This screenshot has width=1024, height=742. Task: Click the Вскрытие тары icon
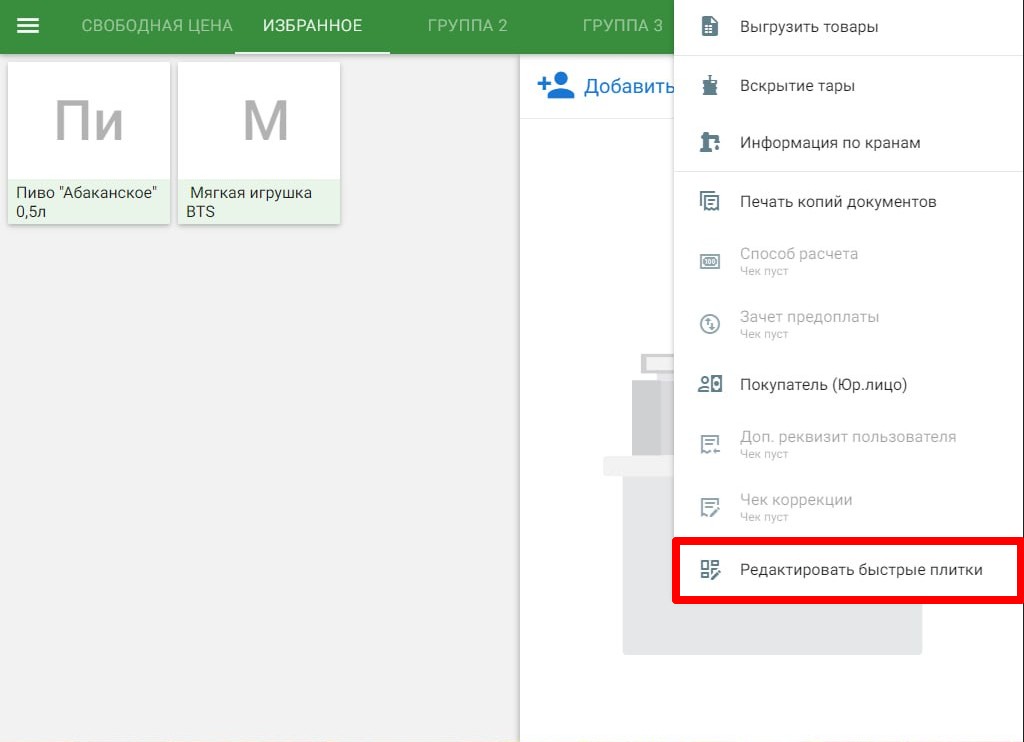(709, 86)
